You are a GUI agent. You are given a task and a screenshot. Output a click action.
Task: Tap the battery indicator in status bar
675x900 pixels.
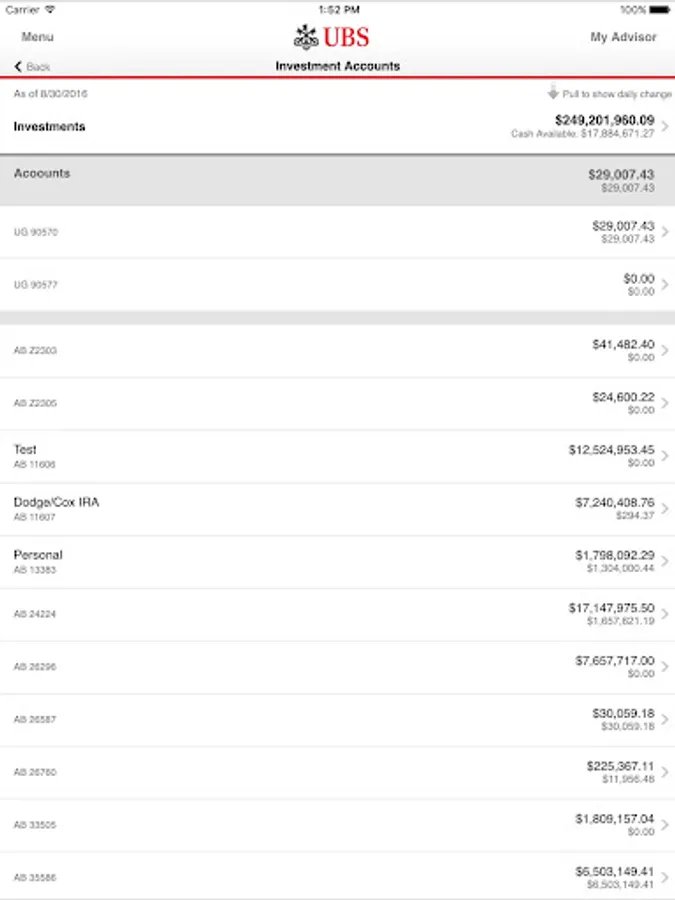click(659, 10)
